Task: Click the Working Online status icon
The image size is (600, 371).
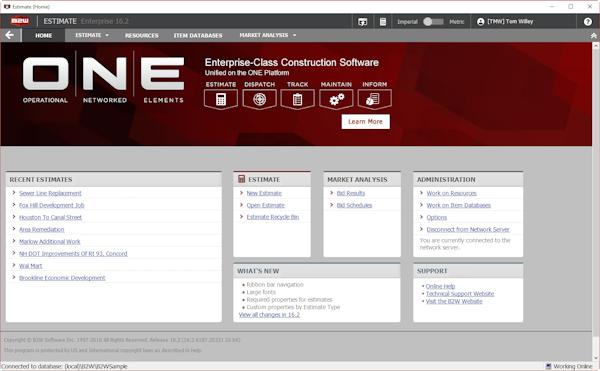Action: (548, 366)
